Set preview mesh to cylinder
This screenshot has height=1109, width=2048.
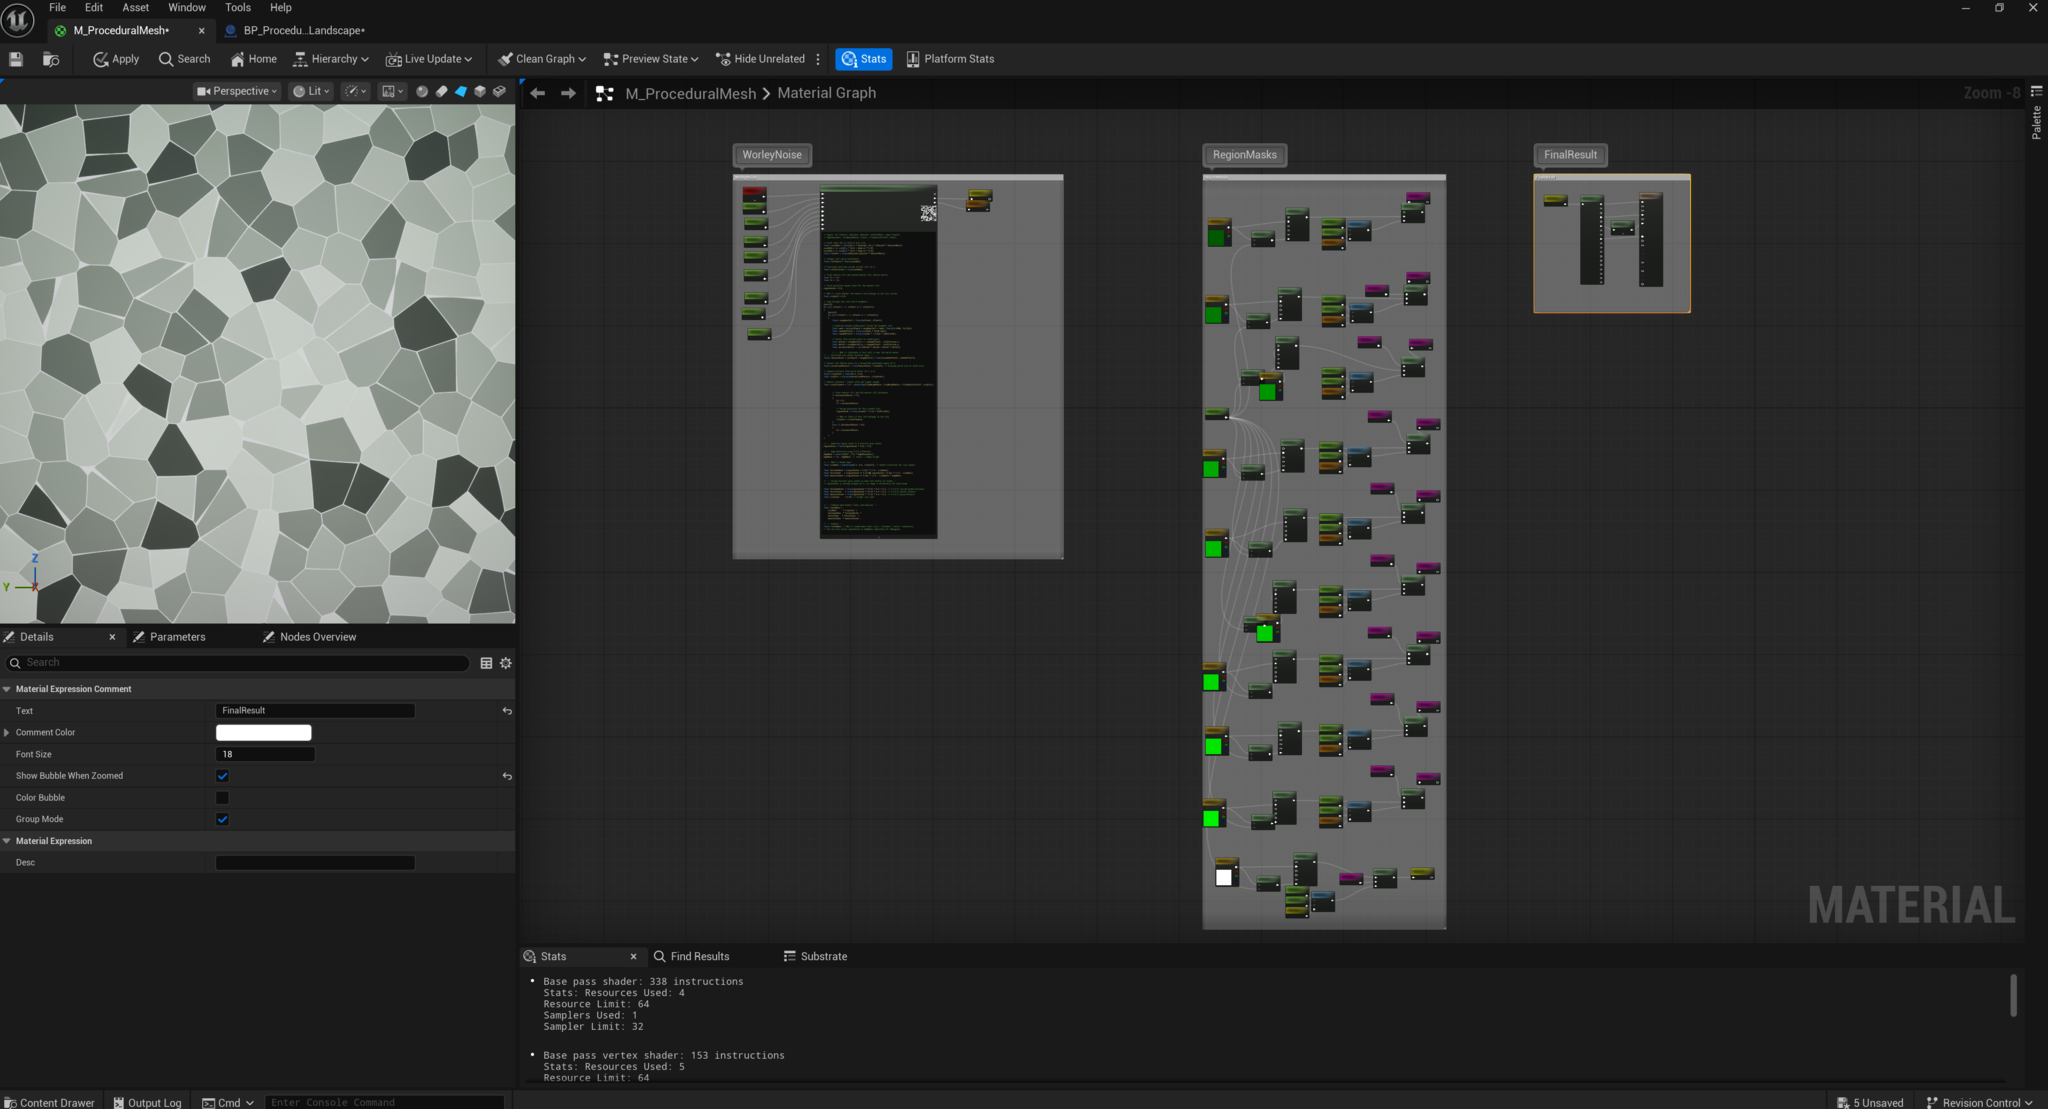point(441,91)
